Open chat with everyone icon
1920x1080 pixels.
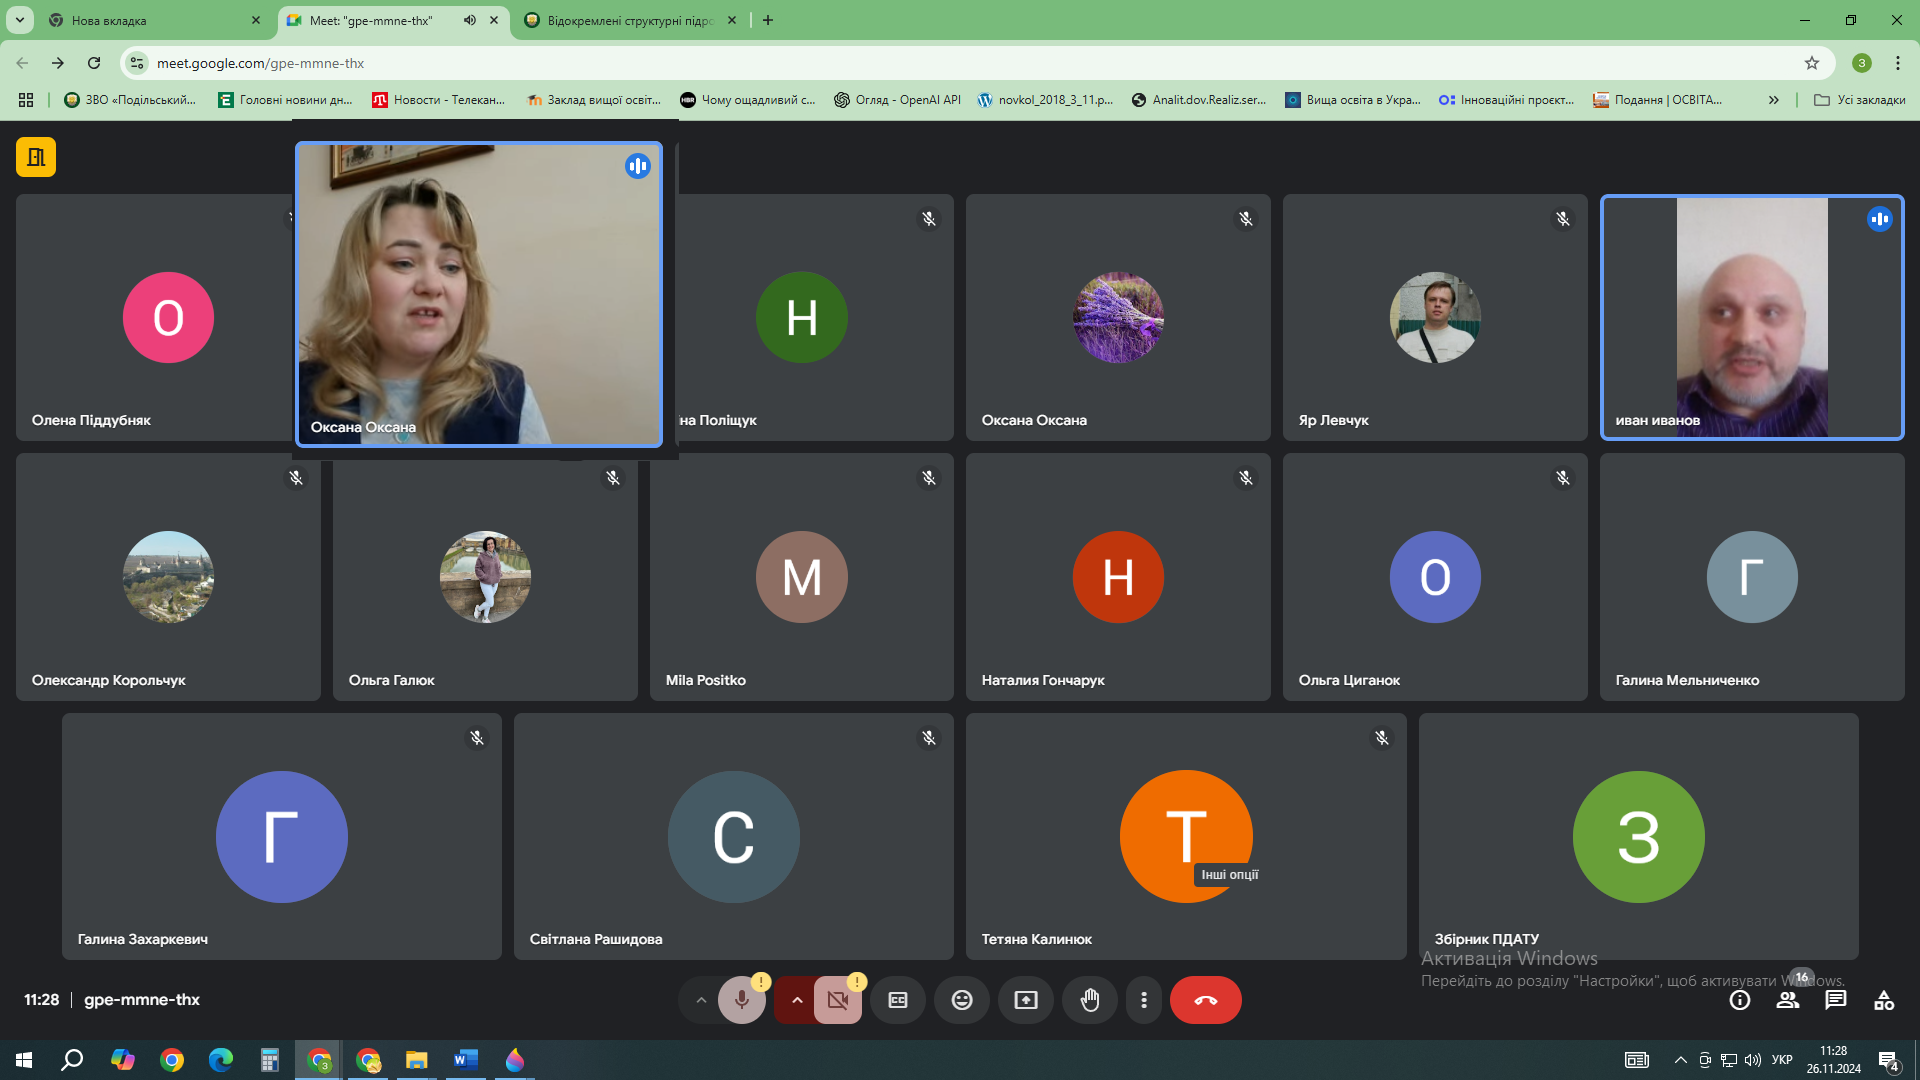[x=1836, y=1000]
